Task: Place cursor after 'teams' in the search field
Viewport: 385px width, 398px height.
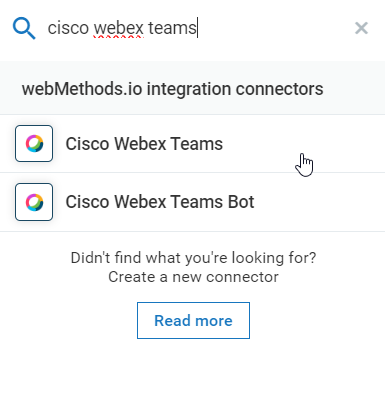Action: tap(198, 28)
